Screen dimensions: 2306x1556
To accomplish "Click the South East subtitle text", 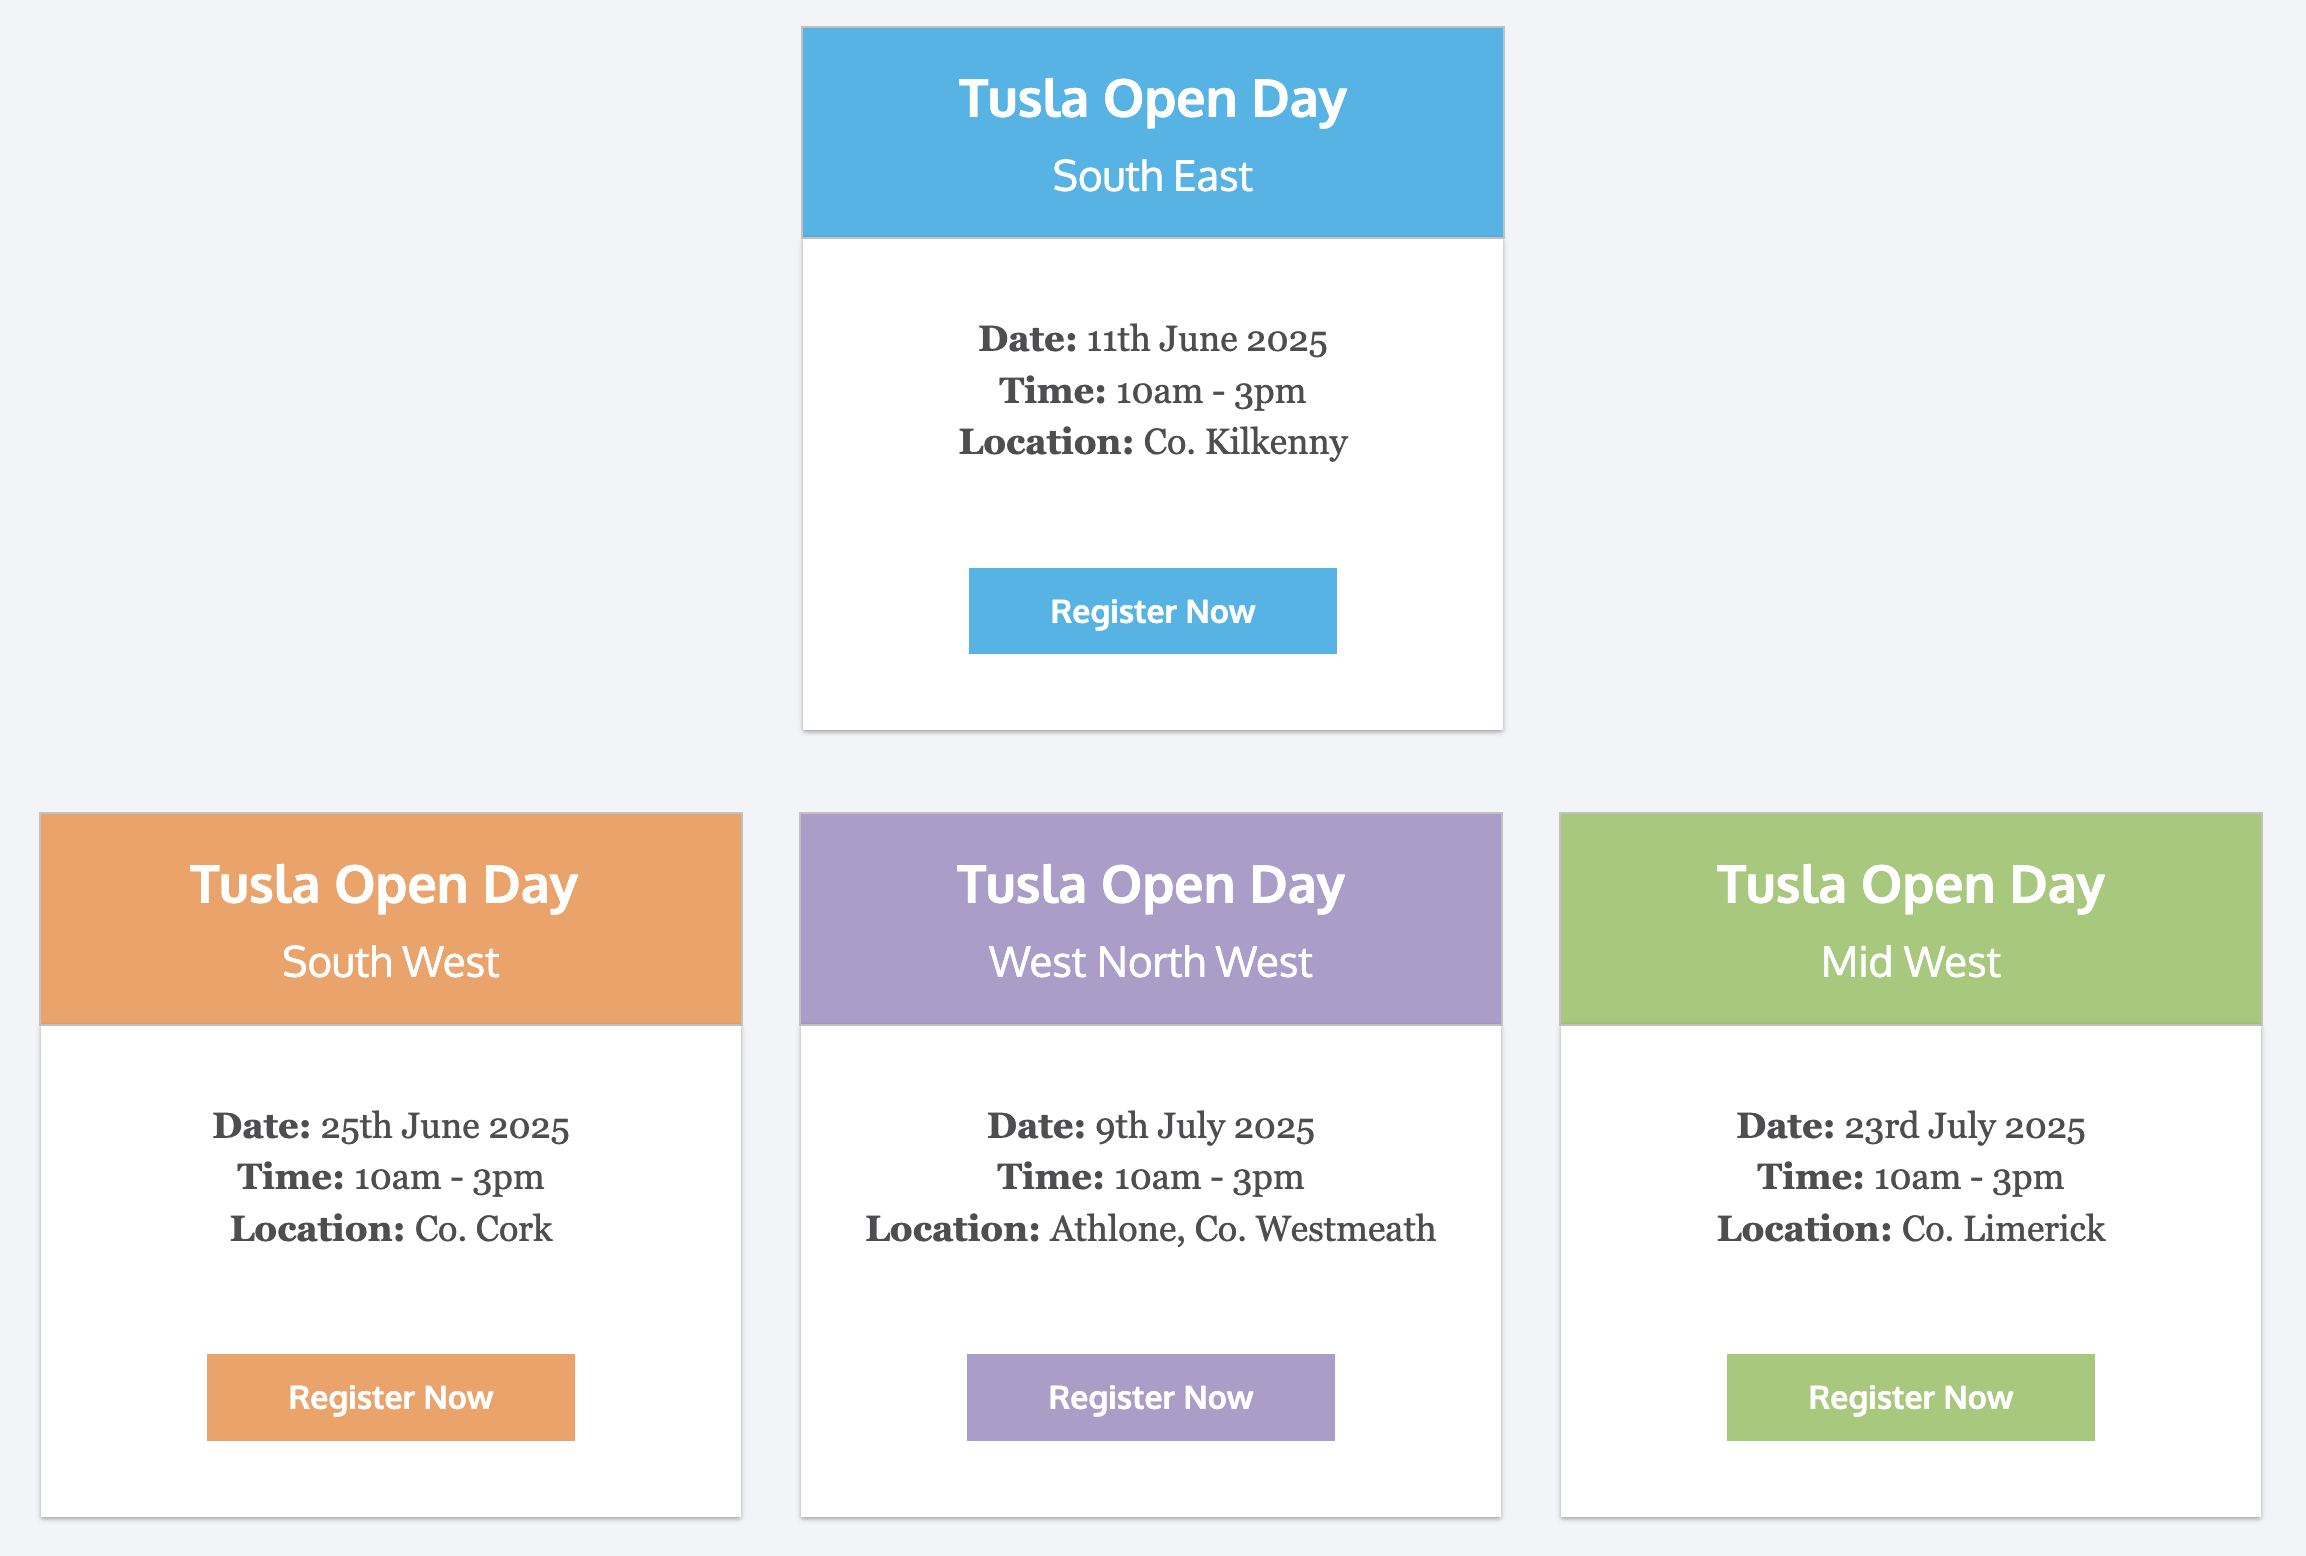I will pyautogui.click(x=1152, y=176).
